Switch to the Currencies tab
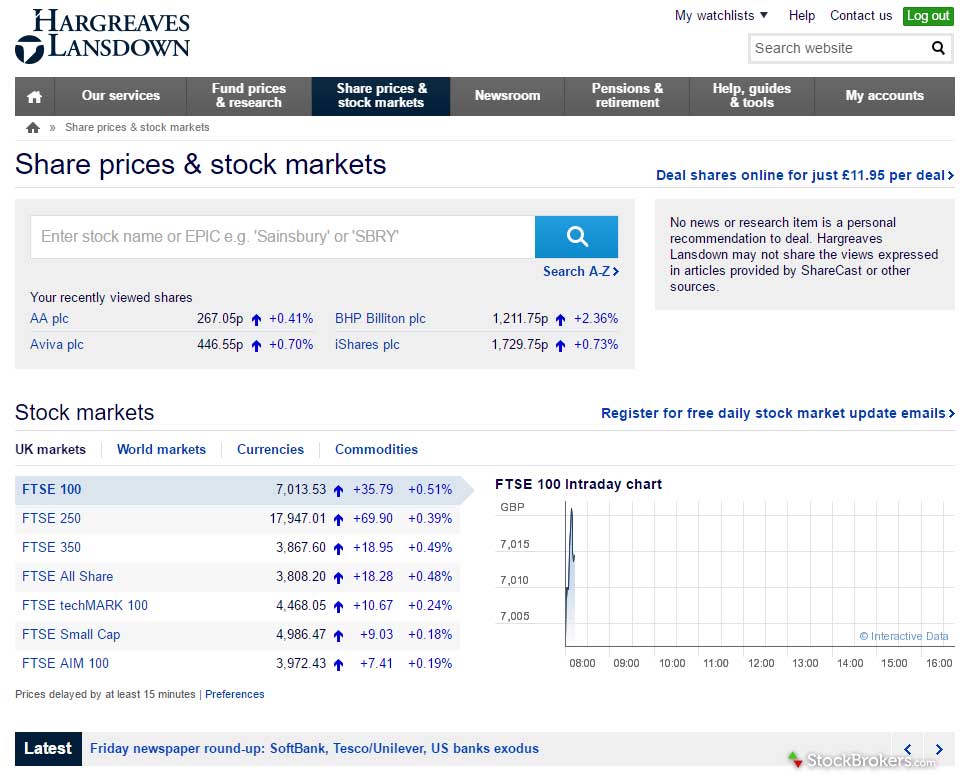Image resolution: width=961 pixels, height=784 pixels. point(270,449)
